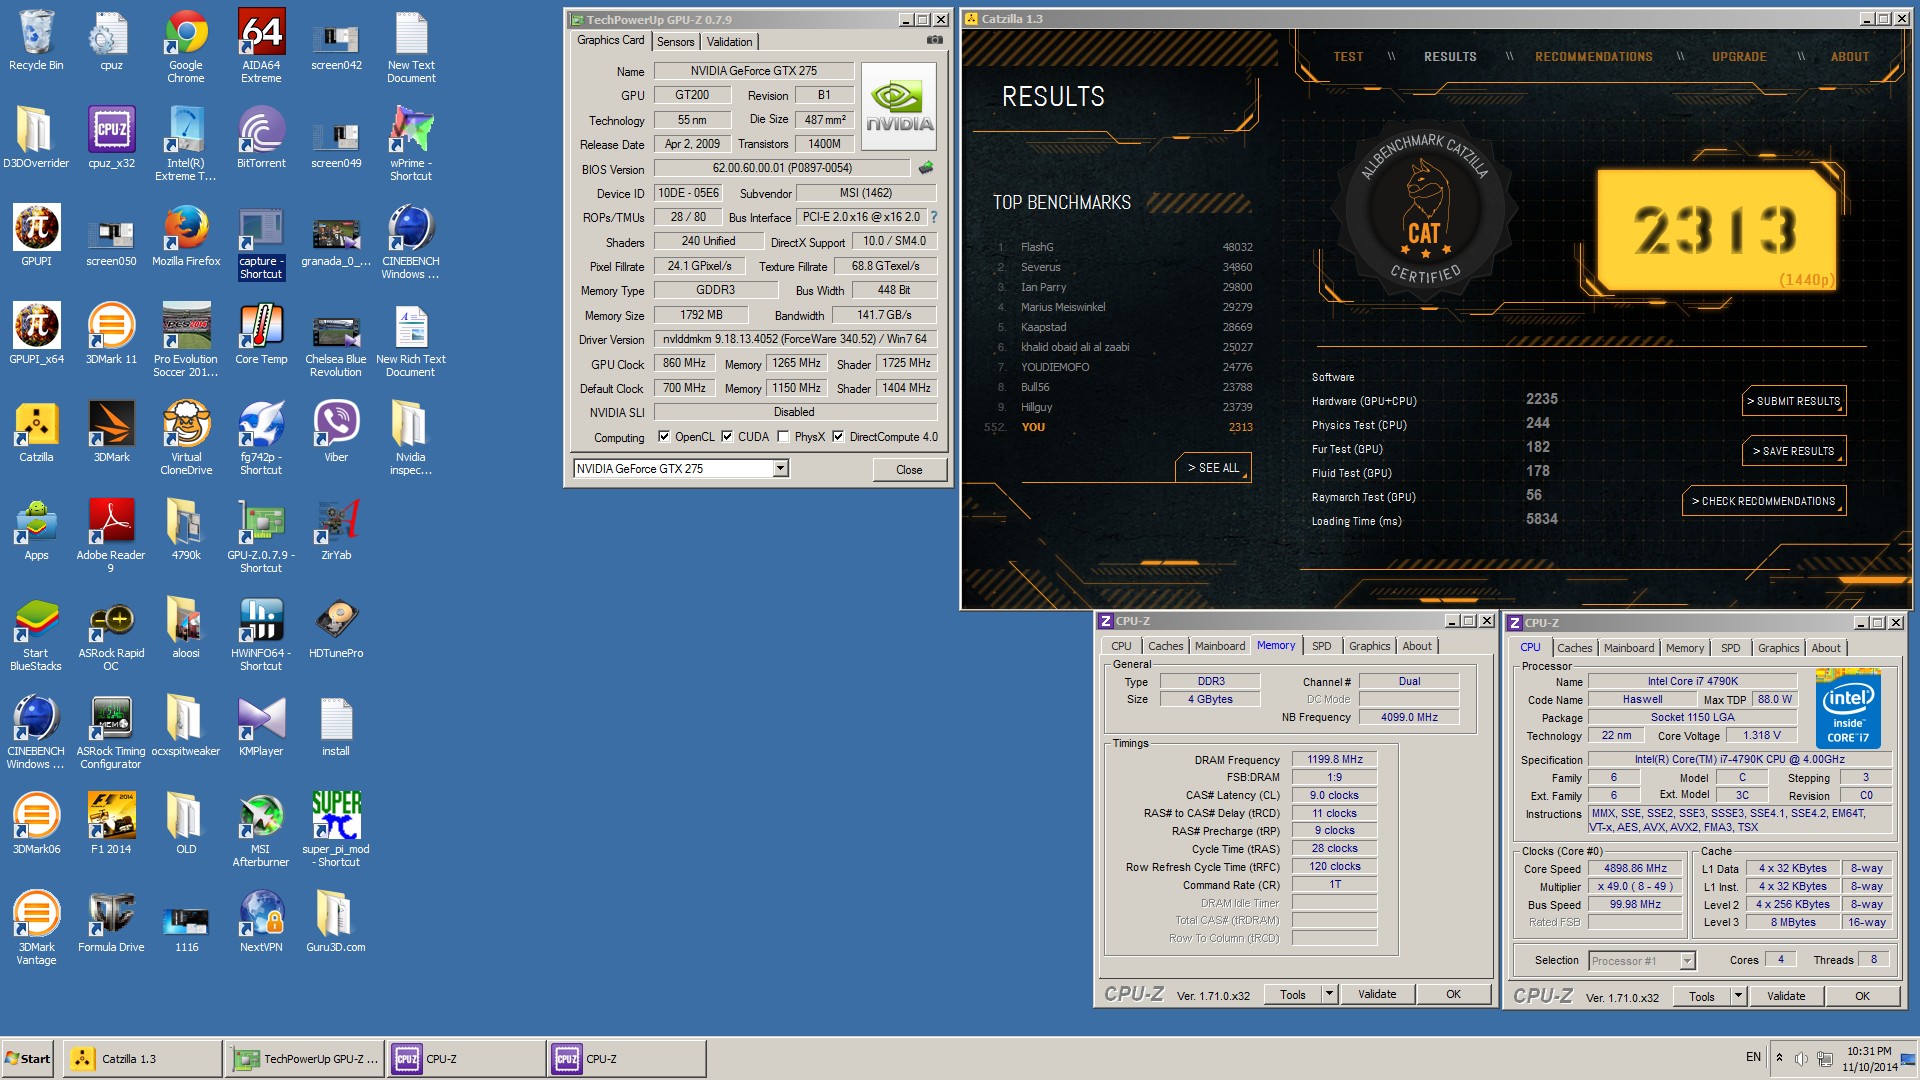Click the EN language indicator in taskbar
Viewport: 1920px width, 1080px height.
(x=1753, y=1057)
